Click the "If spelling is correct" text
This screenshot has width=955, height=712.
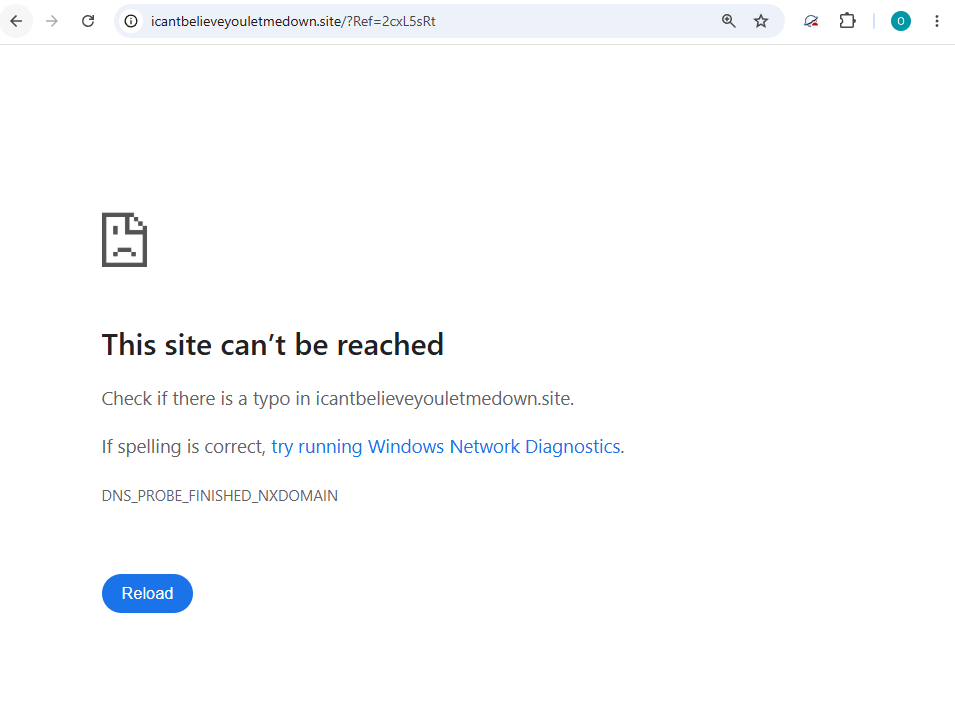[183, 446]
